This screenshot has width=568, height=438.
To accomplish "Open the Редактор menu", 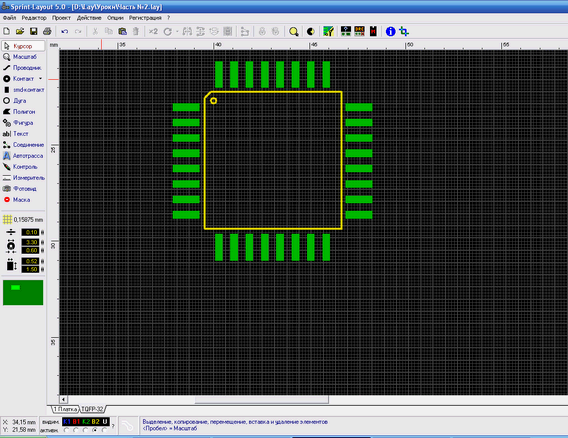I will [x=34, y=18].
